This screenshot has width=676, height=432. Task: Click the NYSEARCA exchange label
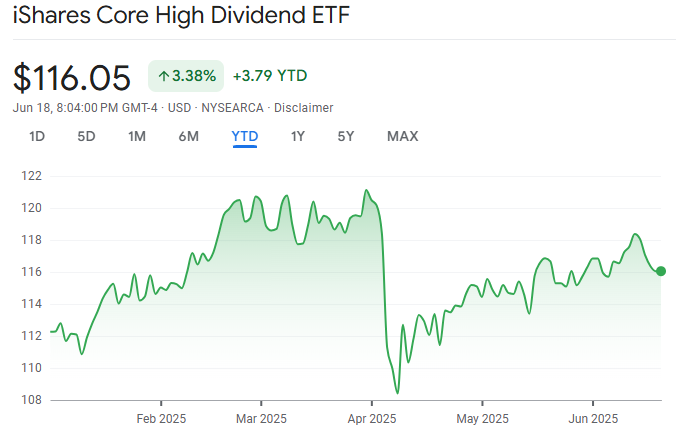(x=232, y=108)
